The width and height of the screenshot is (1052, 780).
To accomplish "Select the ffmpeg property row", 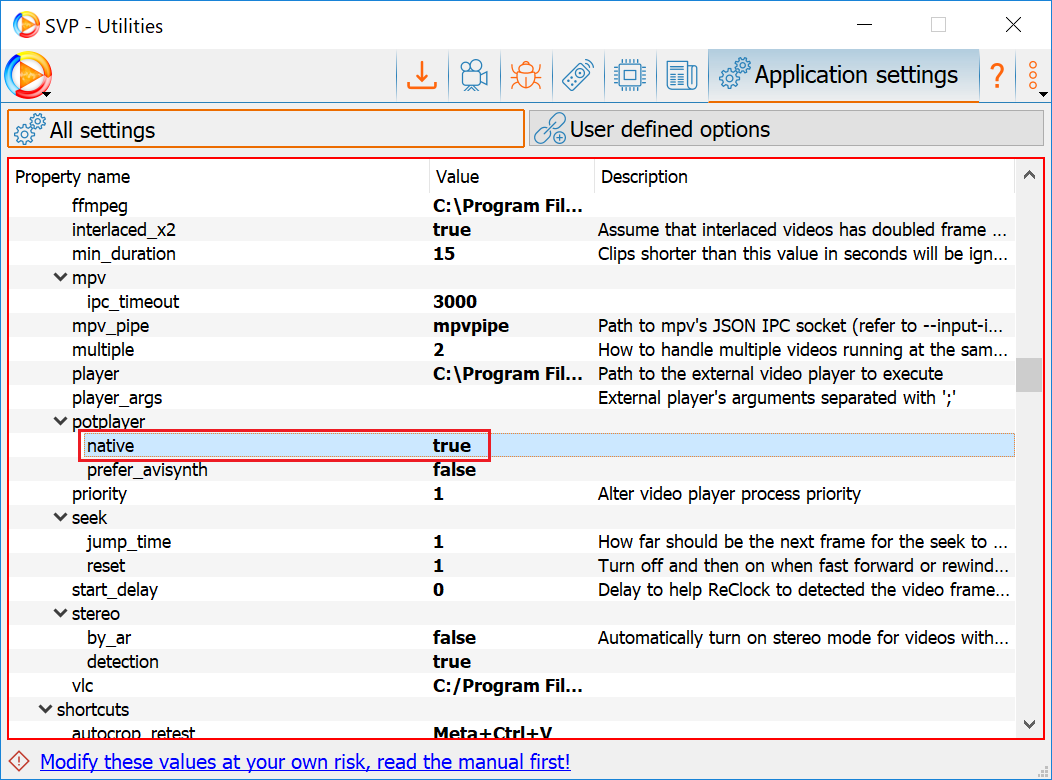I will coord(511,205).
